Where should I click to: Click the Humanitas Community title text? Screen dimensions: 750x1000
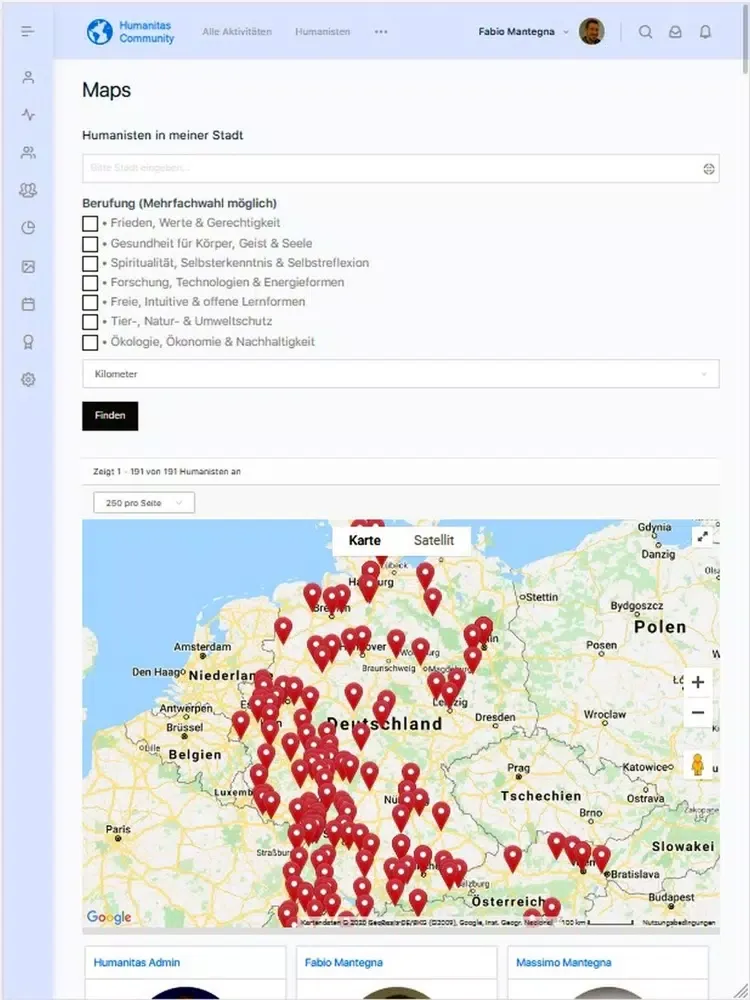click(147, 32)
